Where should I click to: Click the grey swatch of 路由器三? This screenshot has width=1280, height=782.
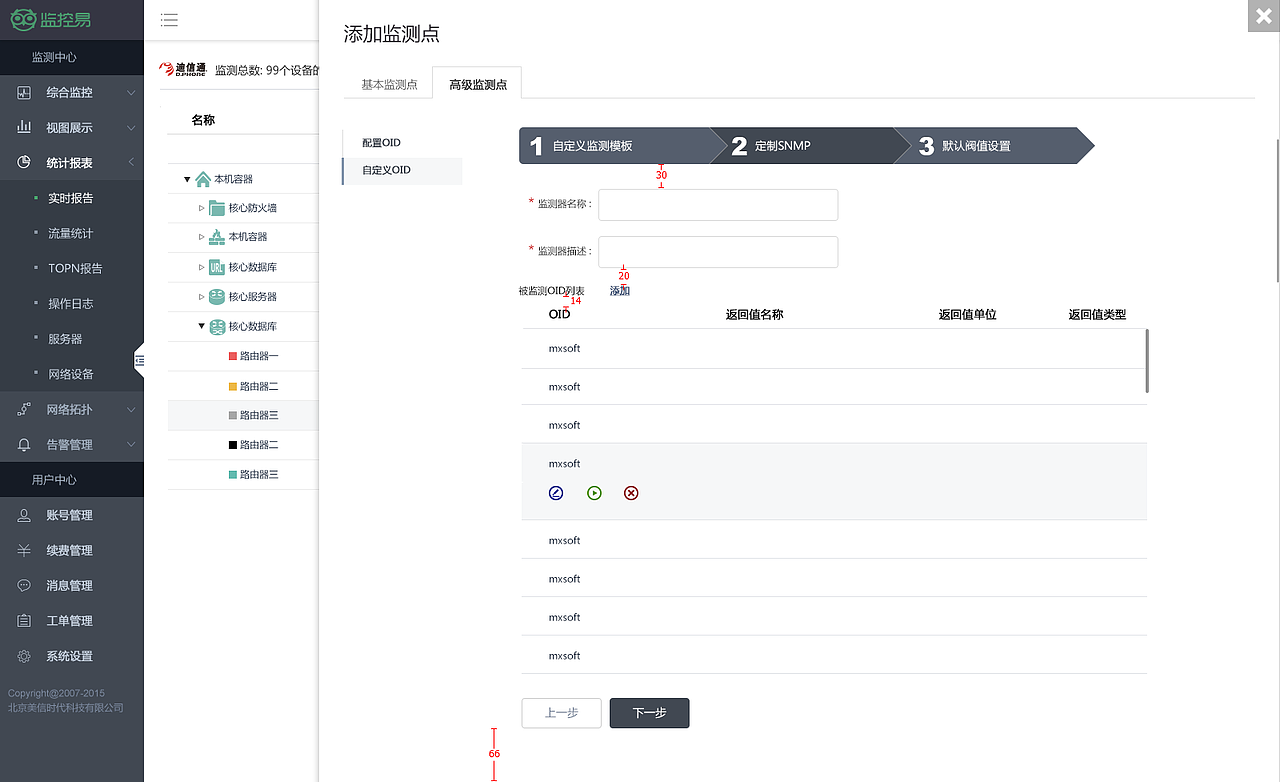[233, 415]
